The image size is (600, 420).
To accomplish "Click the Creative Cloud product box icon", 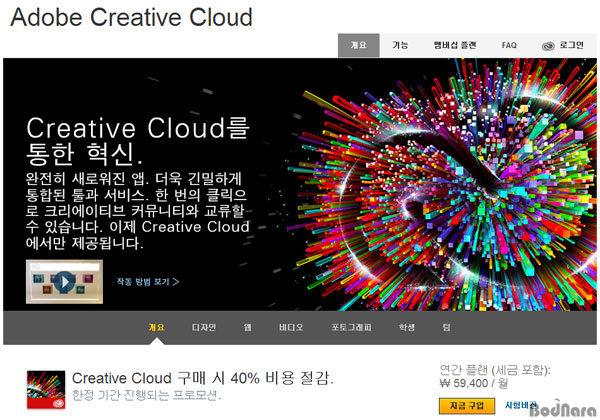I will coord(46,389).
